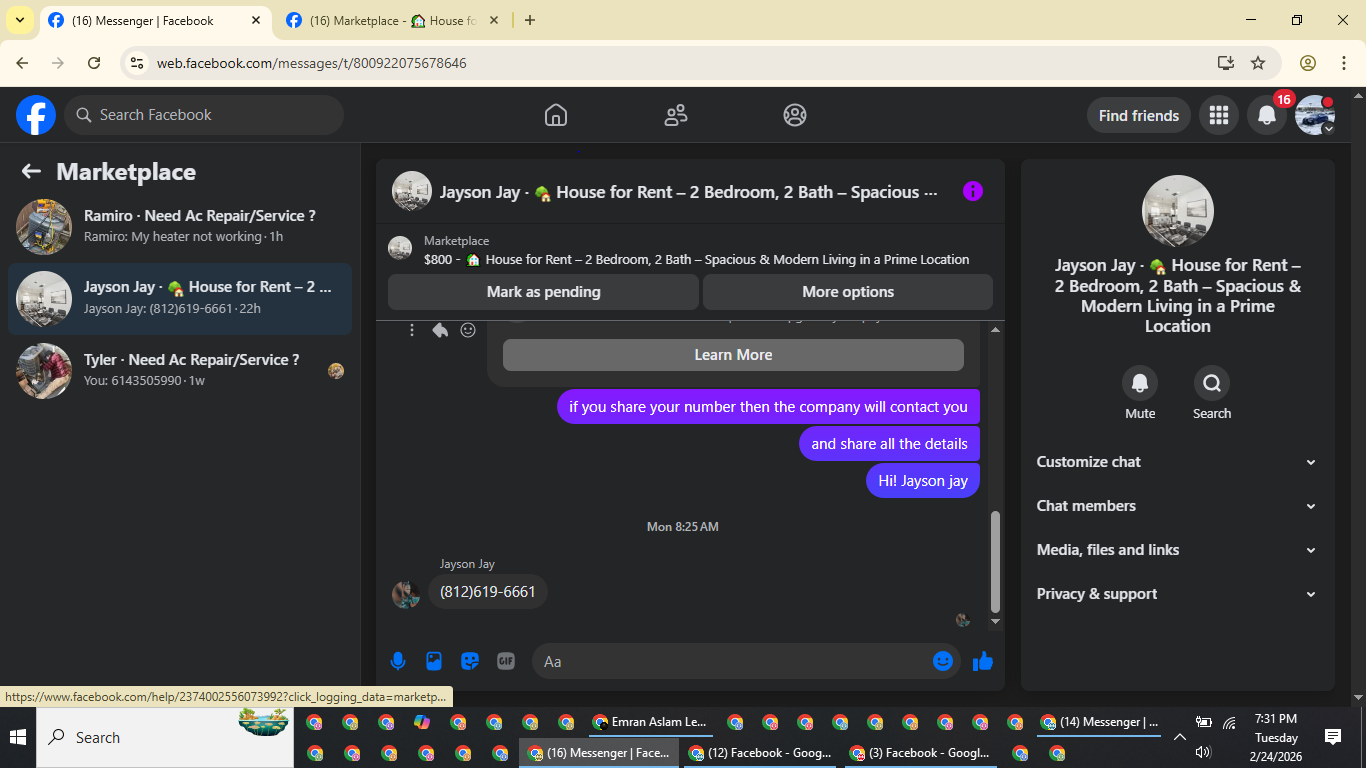Click browser address bar URL
The image size is (1366, 768).
(311, 63)
